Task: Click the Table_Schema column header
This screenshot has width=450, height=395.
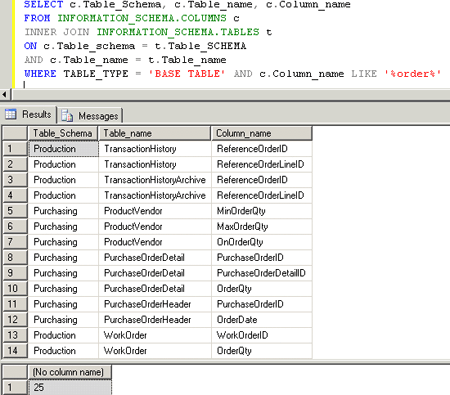Action: [62, 133]
